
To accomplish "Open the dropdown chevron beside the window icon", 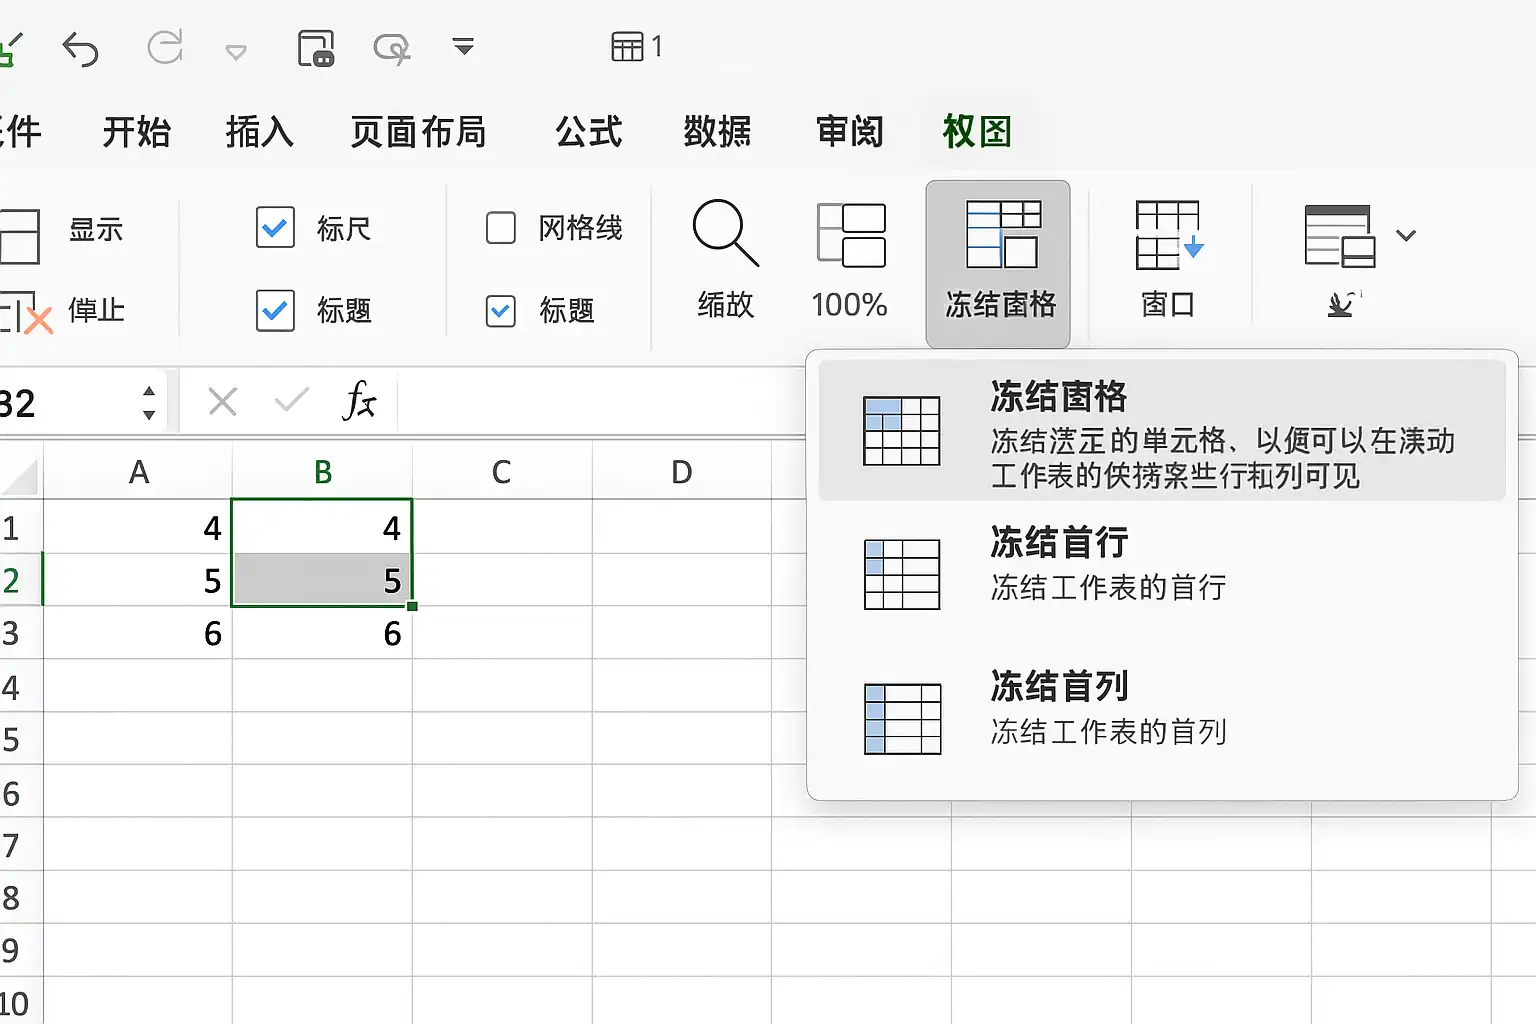I will pyautogui.click(x=1406, y=236).
